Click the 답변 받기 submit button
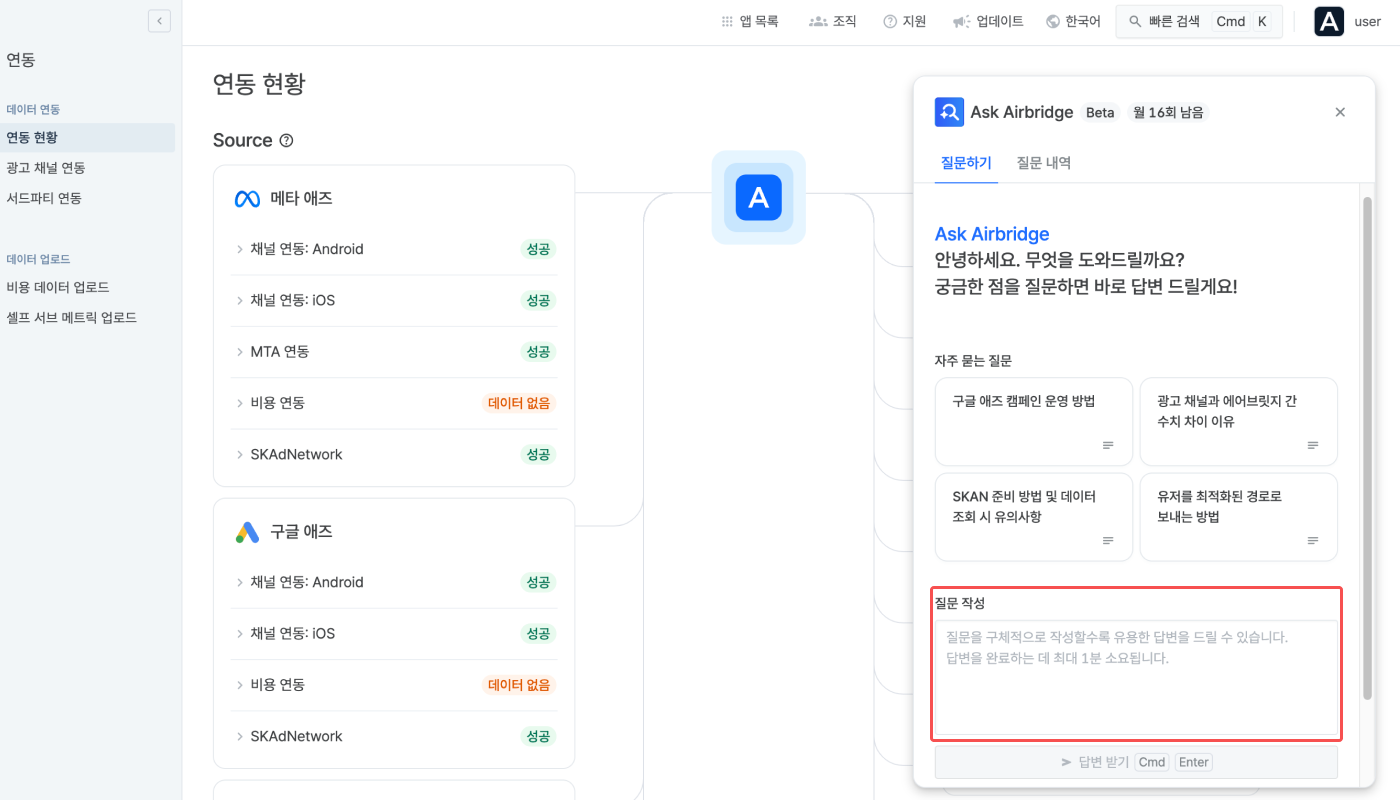The image size is (1400, 800). pos(1136,762)
